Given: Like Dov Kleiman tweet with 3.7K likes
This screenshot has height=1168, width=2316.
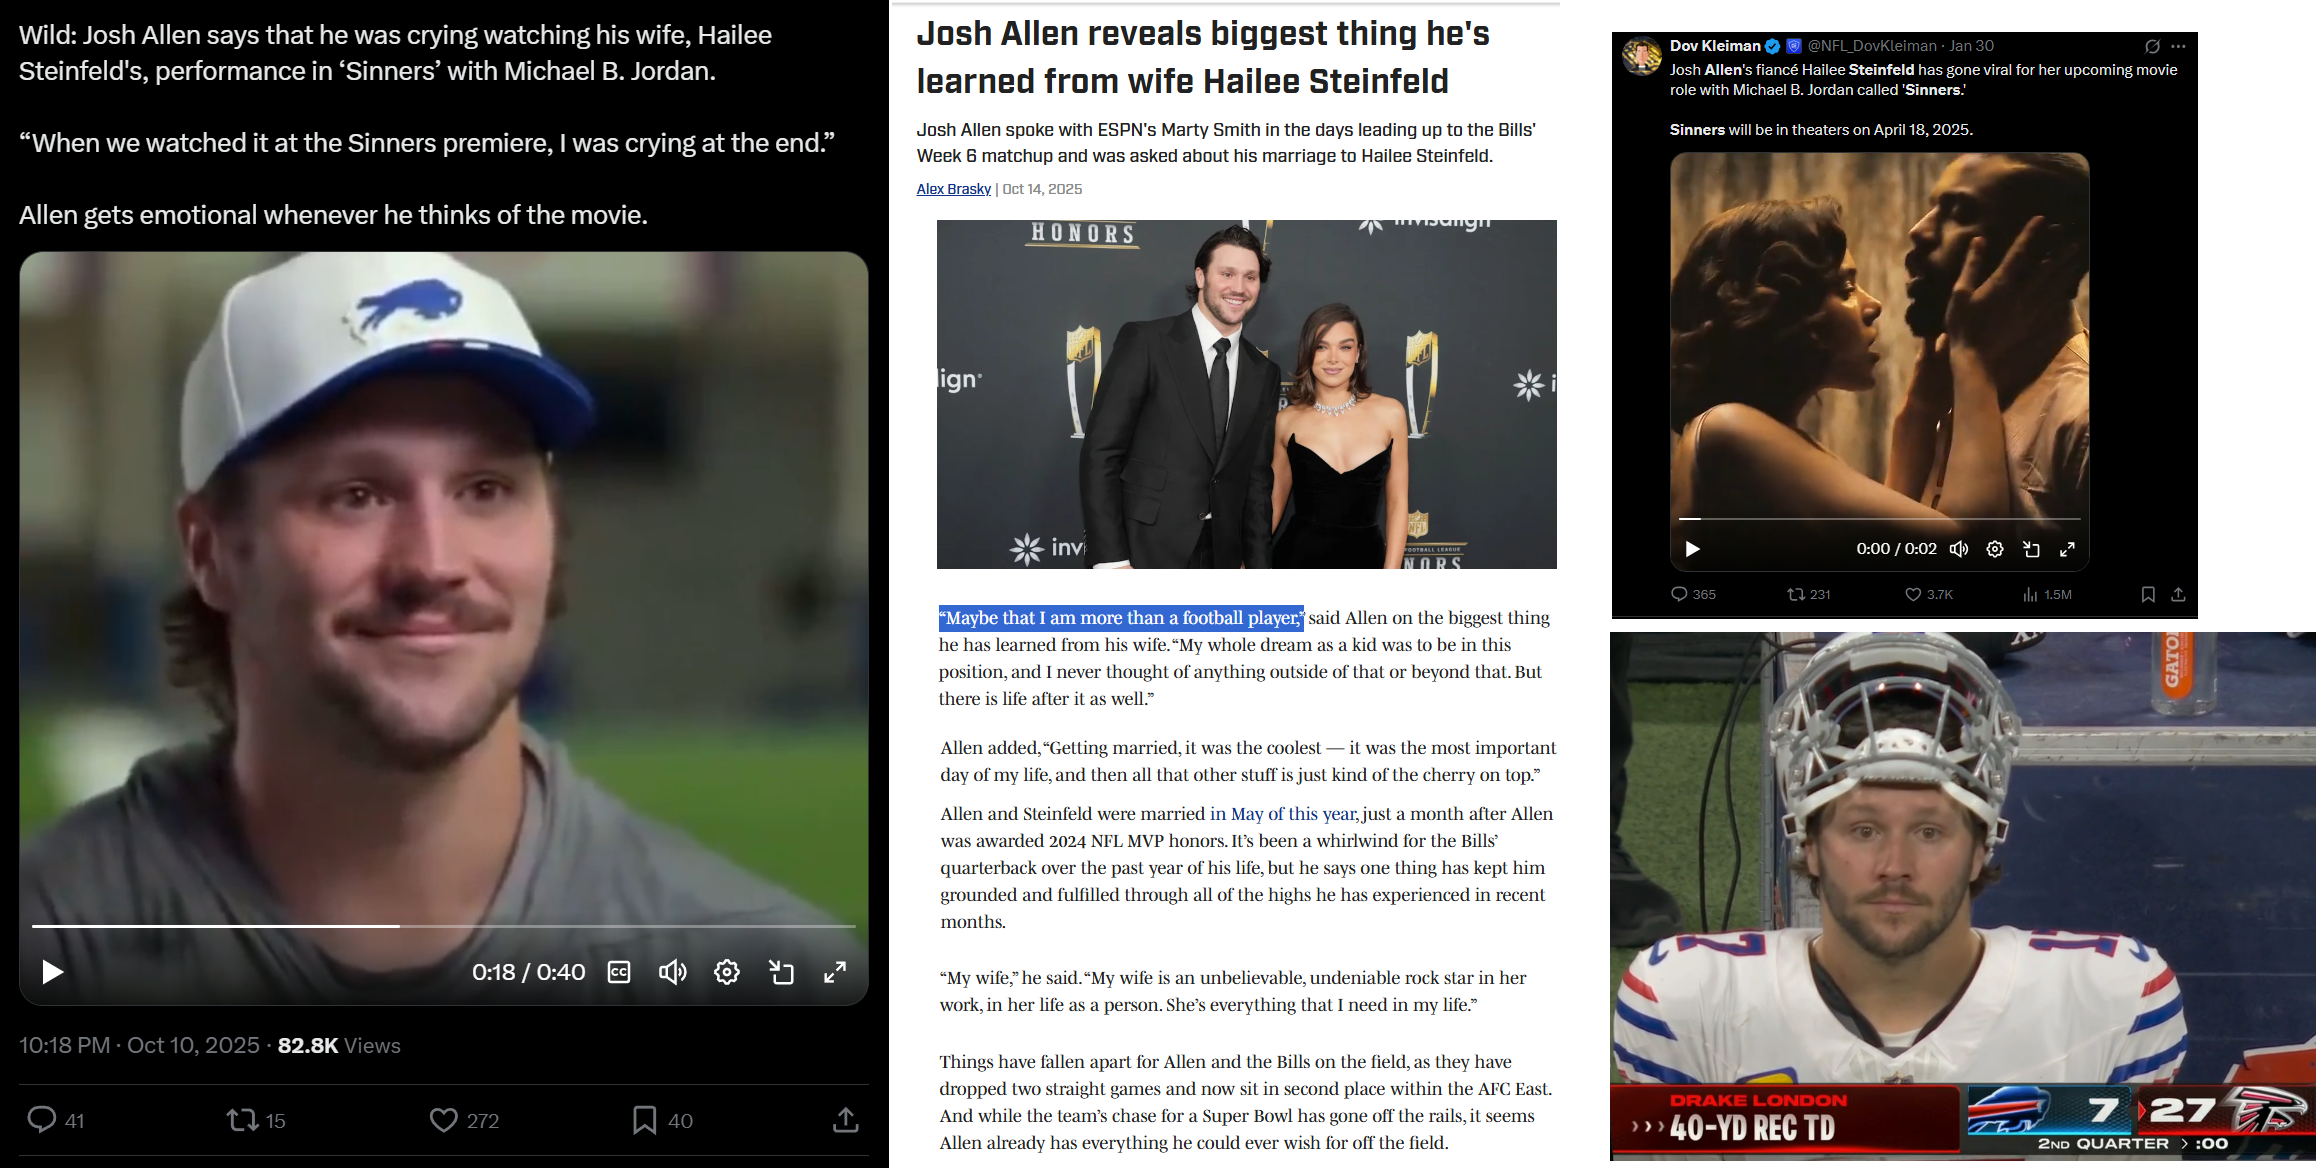Looking at the screenshot, I should point(1913,594).
